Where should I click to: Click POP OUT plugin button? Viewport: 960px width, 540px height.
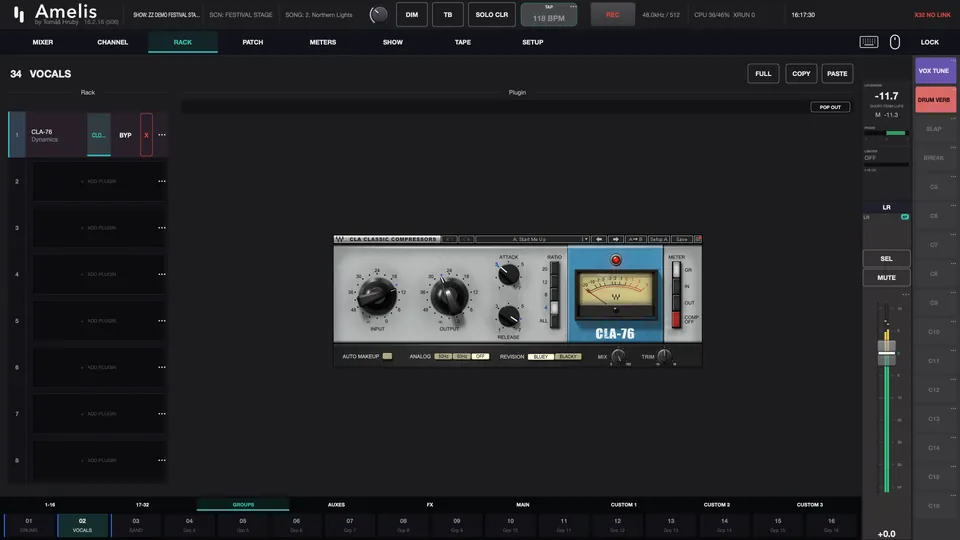click(830, 107)
